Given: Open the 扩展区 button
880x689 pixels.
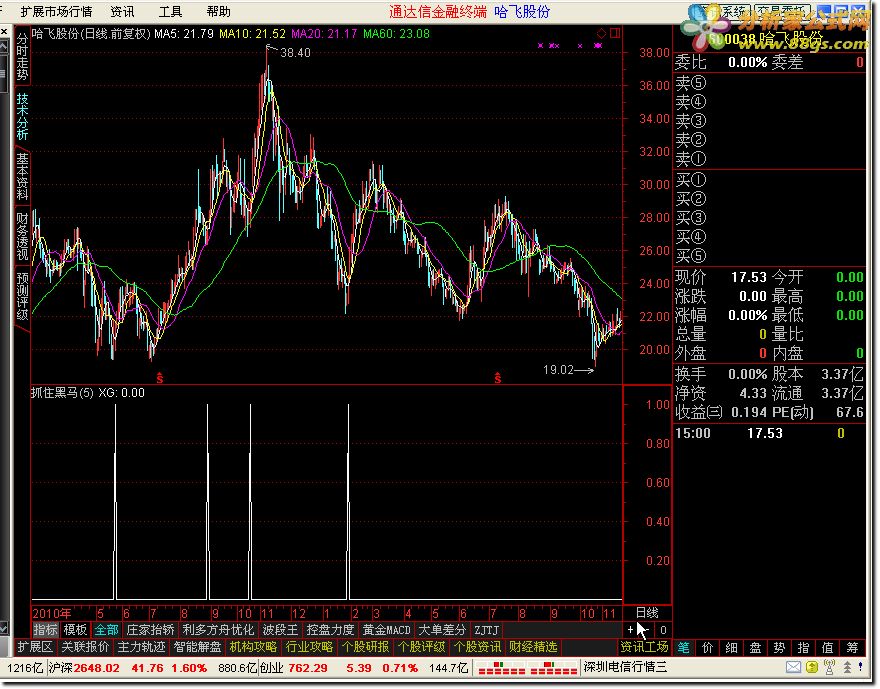Looking at the screenshot, I should pos(35,647).
